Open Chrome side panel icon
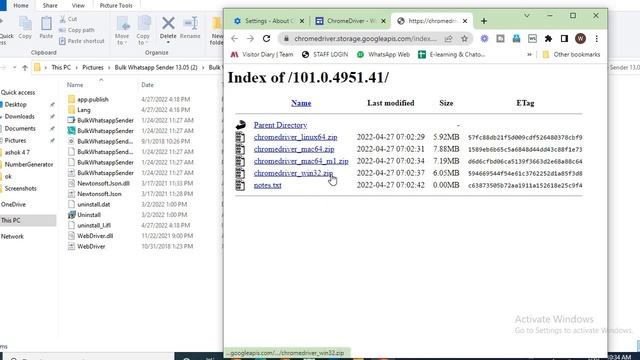Screen dimensions: 640x360 point(564,38)
